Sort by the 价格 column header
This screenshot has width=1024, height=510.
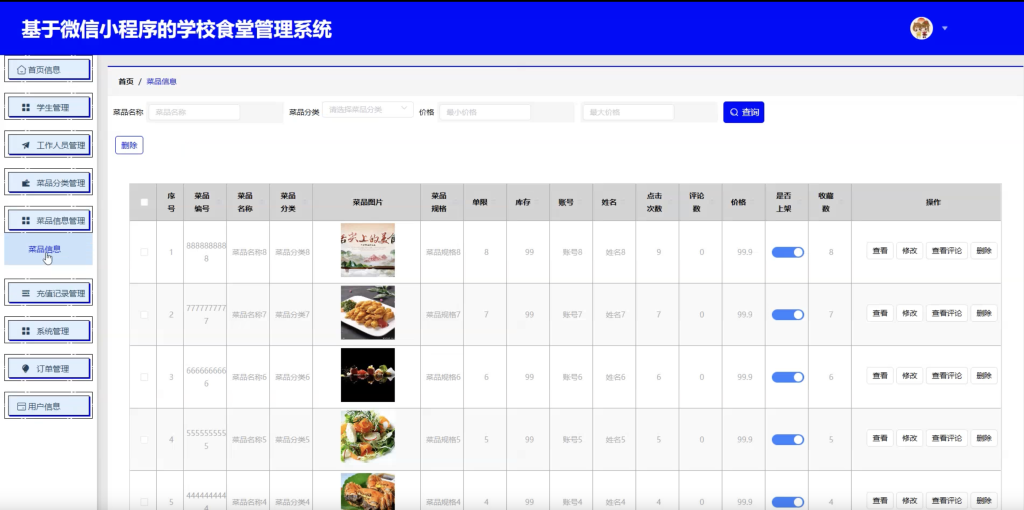tap(743, 202)
